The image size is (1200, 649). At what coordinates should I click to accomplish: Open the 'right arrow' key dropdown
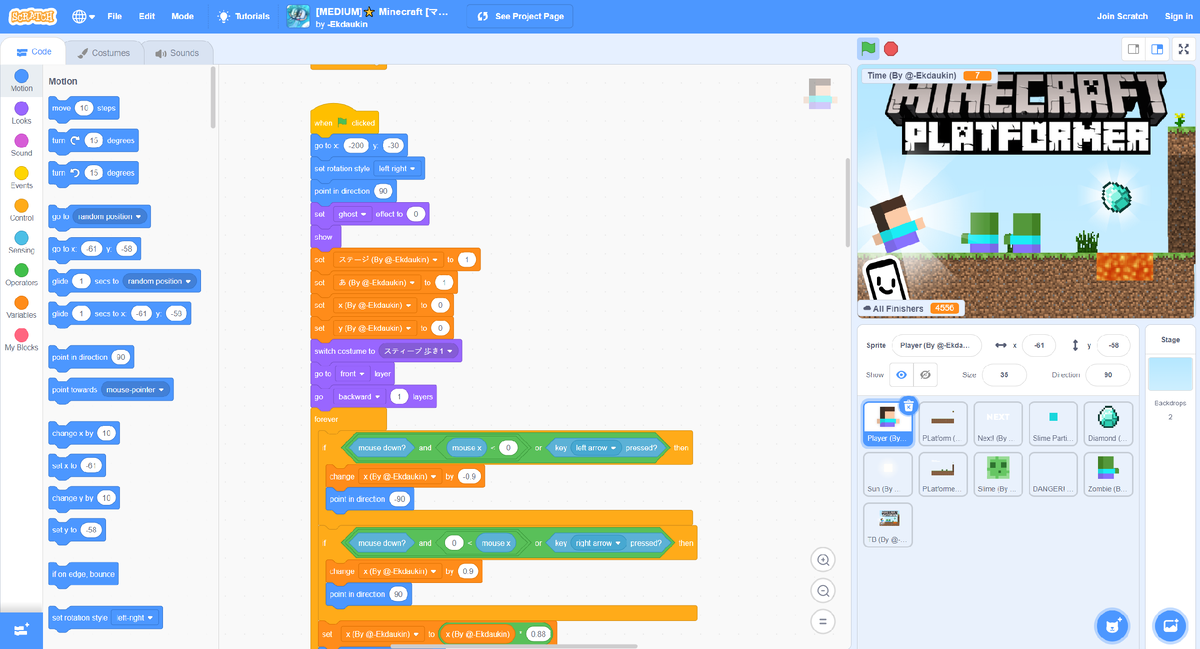coord(598,543)
